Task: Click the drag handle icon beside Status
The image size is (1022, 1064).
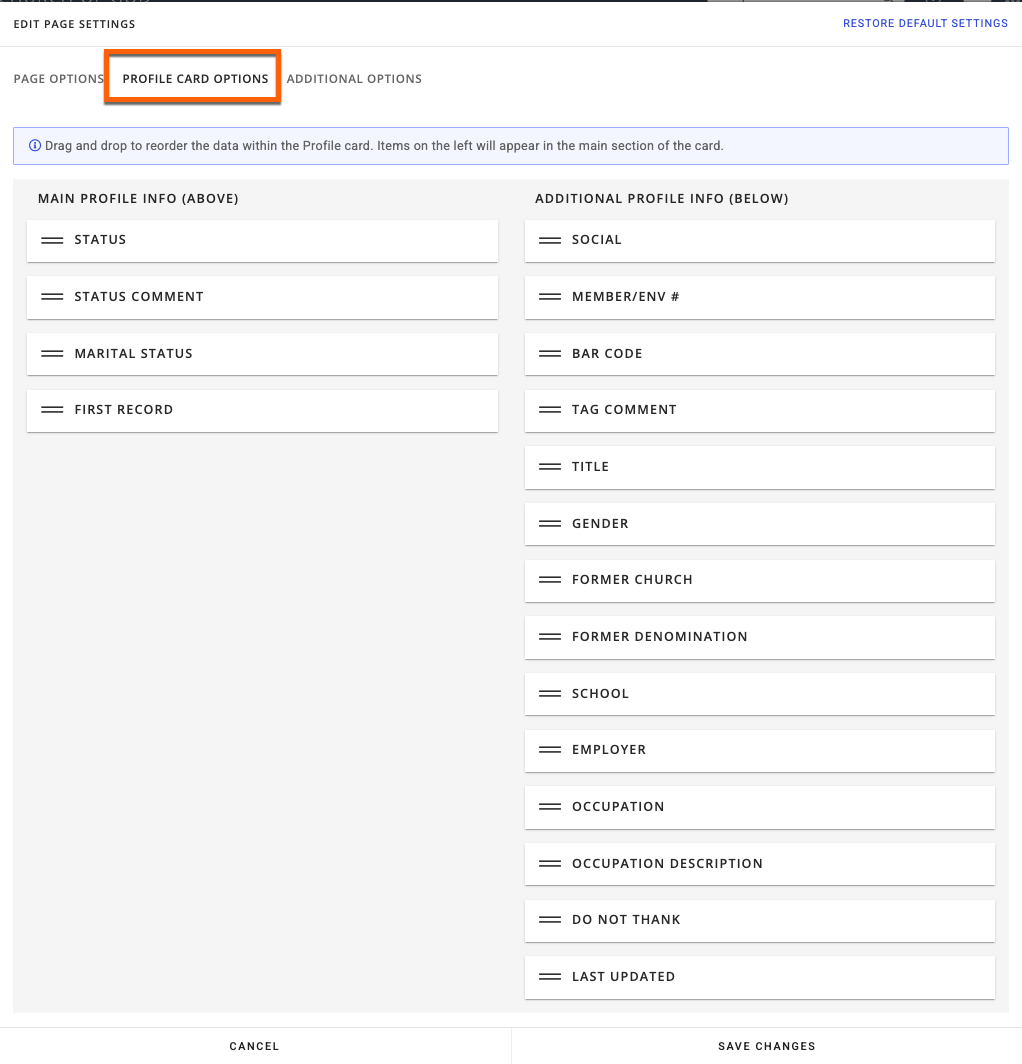Action: [x=52, y=241]
